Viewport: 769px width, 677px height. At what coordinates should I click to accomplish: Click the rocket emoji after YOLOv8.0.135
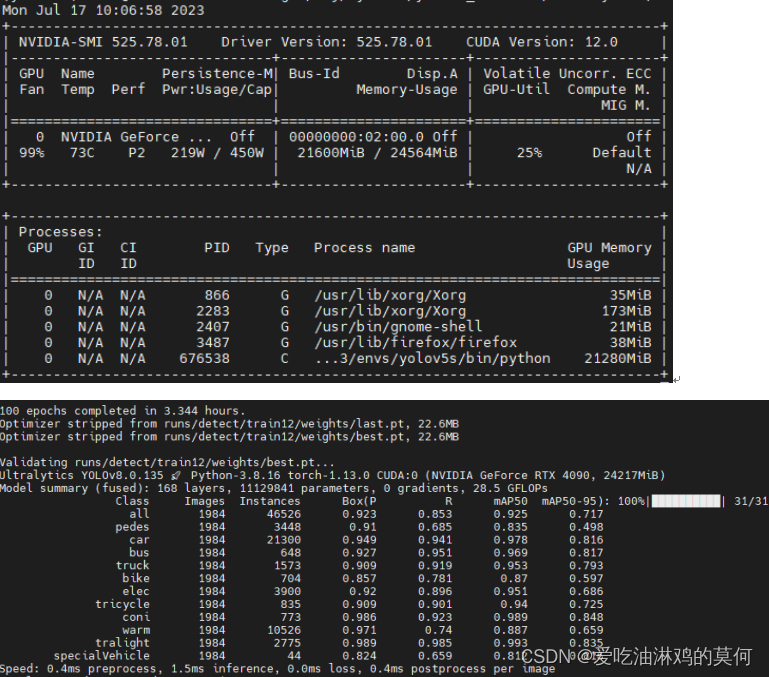(176, 475)
